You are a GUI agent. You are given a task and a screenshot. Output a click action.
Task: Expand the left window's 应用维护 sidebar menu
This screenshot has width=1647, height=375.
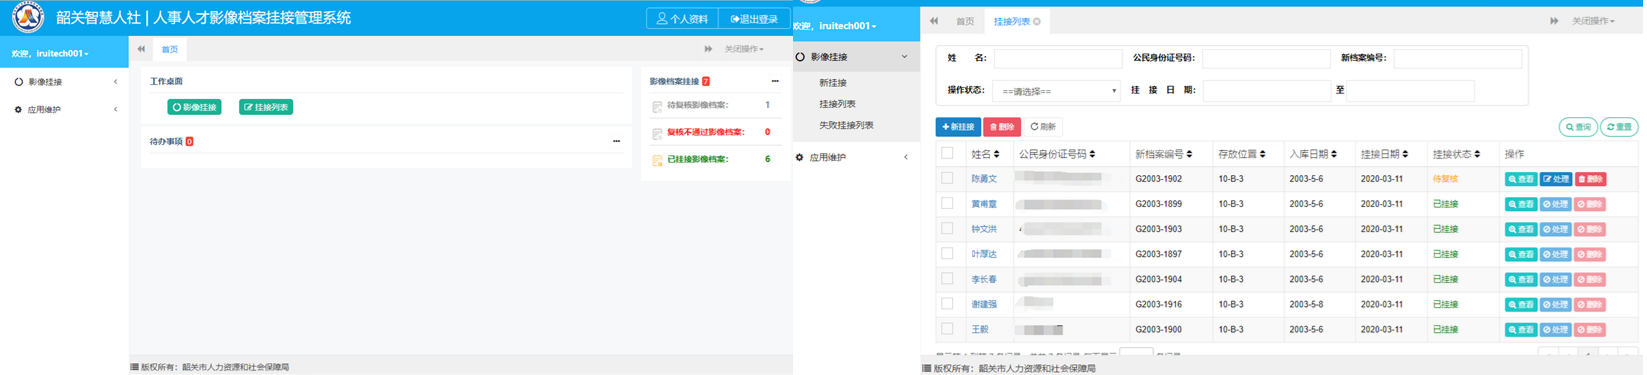[x=64, y=109]
